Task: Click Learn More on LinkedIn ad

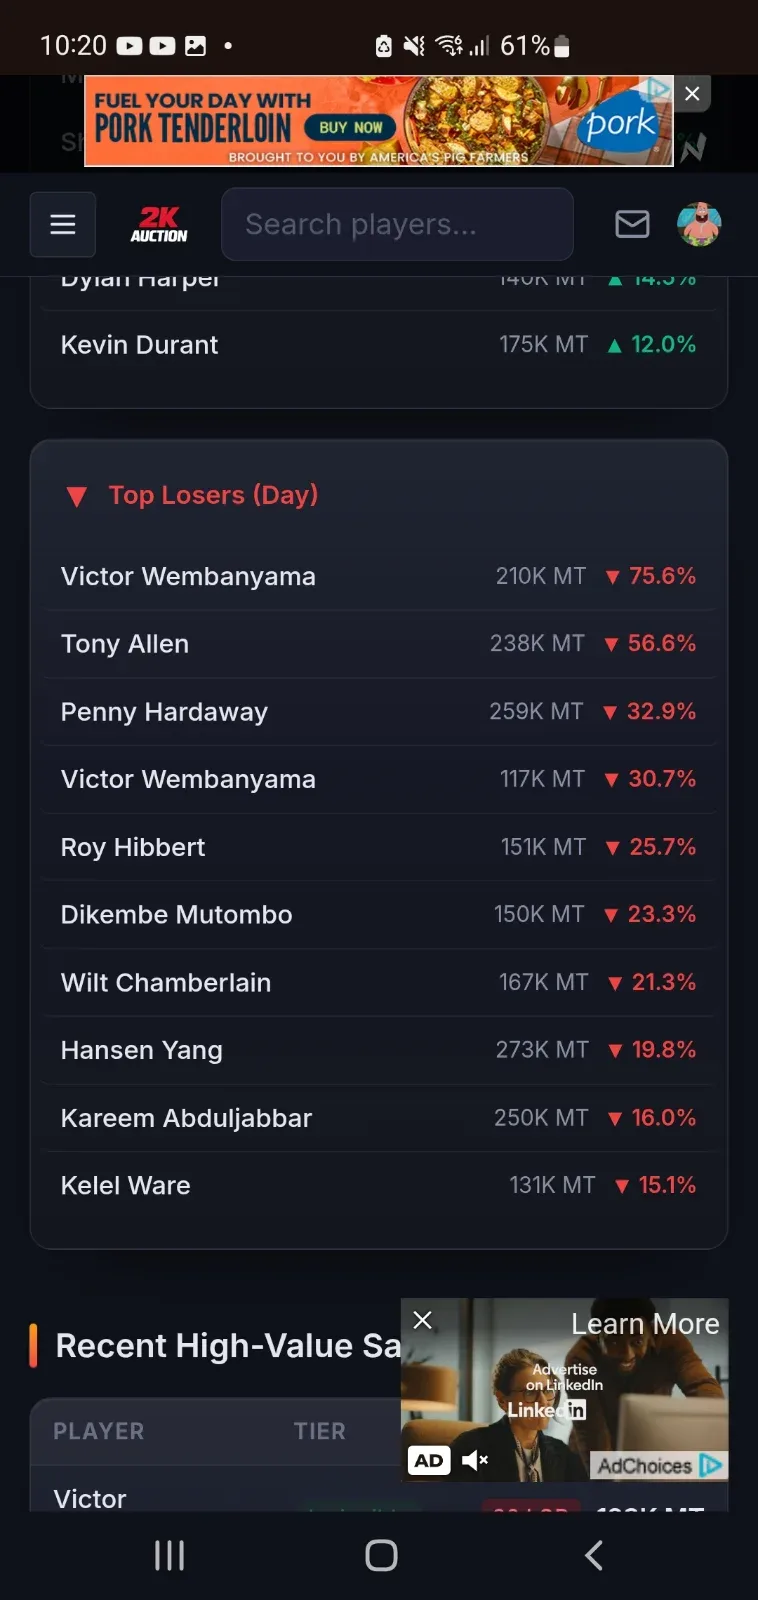Action: click(645, 1324)
